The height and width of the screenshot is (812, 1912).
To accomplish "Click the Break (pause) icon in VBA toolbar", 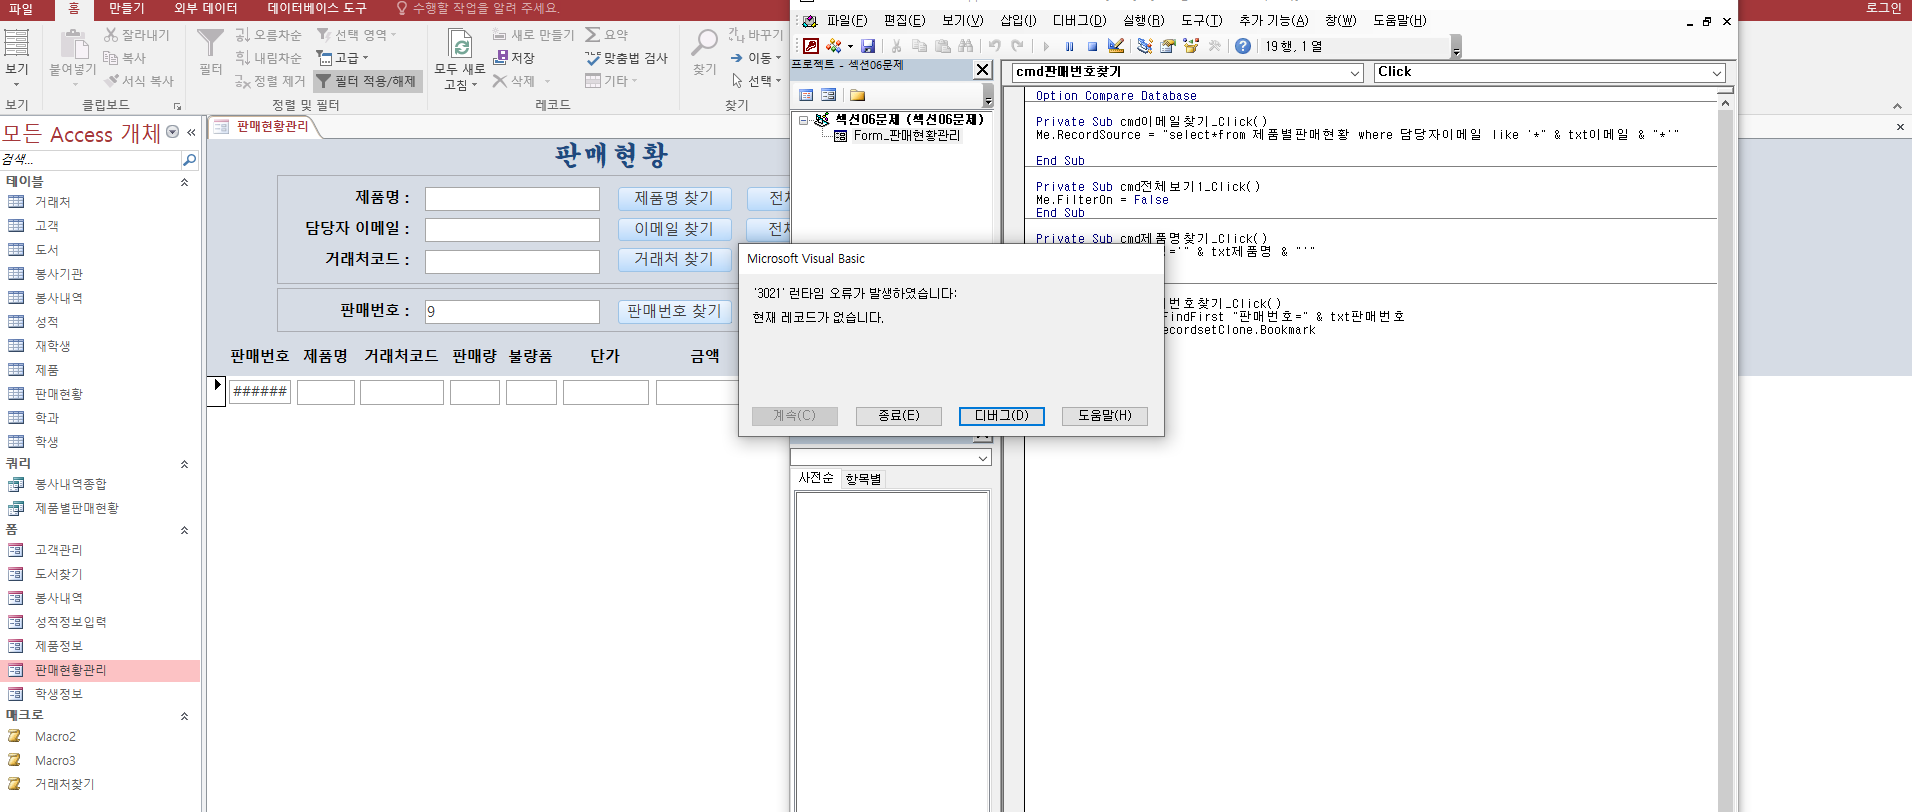I will point(1070,46).
